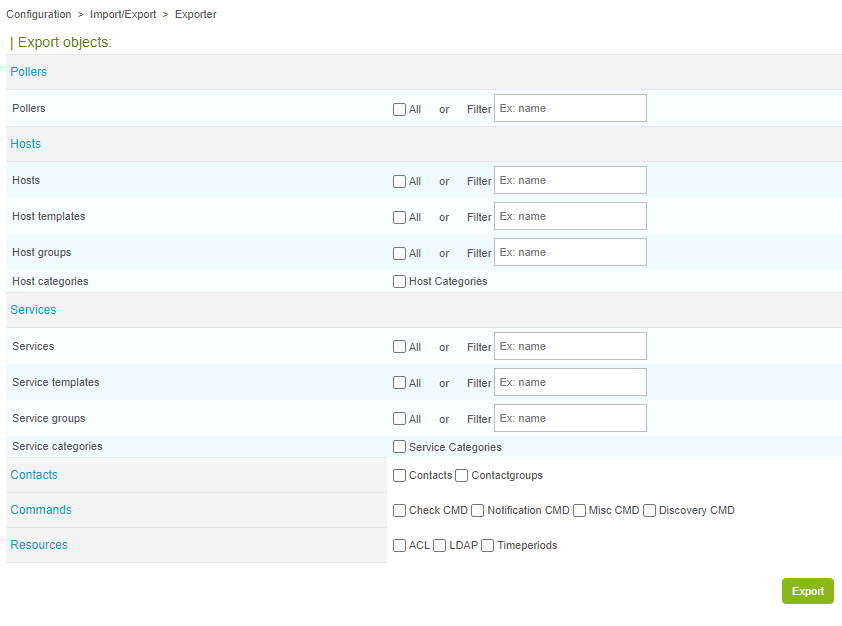Click the Pollers filter input field

point(570,109)
